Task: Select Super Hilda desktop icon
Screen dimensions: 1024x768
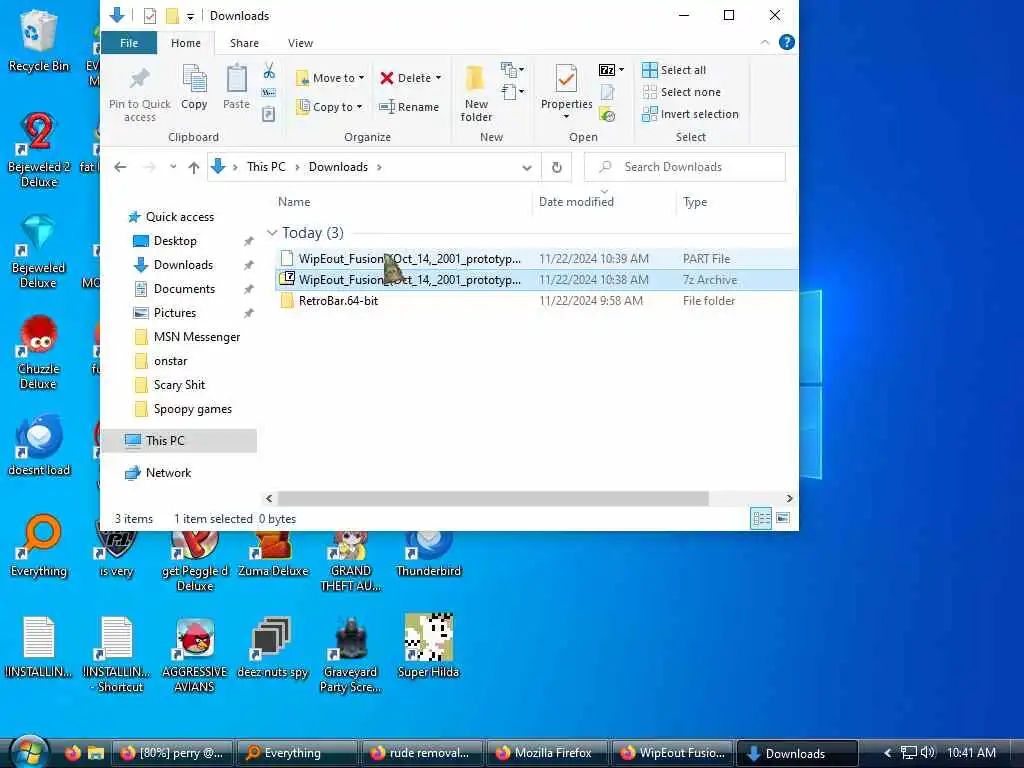Action: tap(428, 646)
